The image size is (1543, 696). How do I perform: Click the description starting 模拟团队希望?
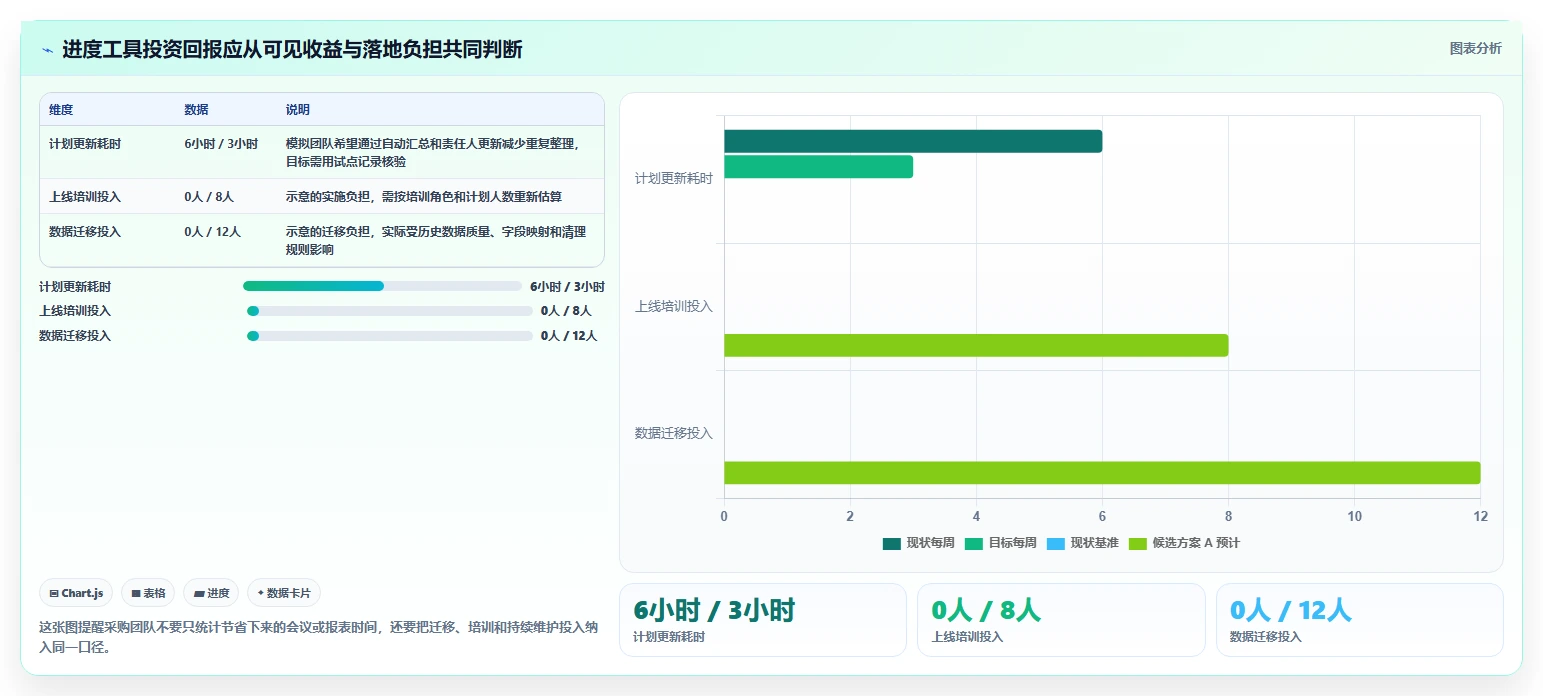432,153
